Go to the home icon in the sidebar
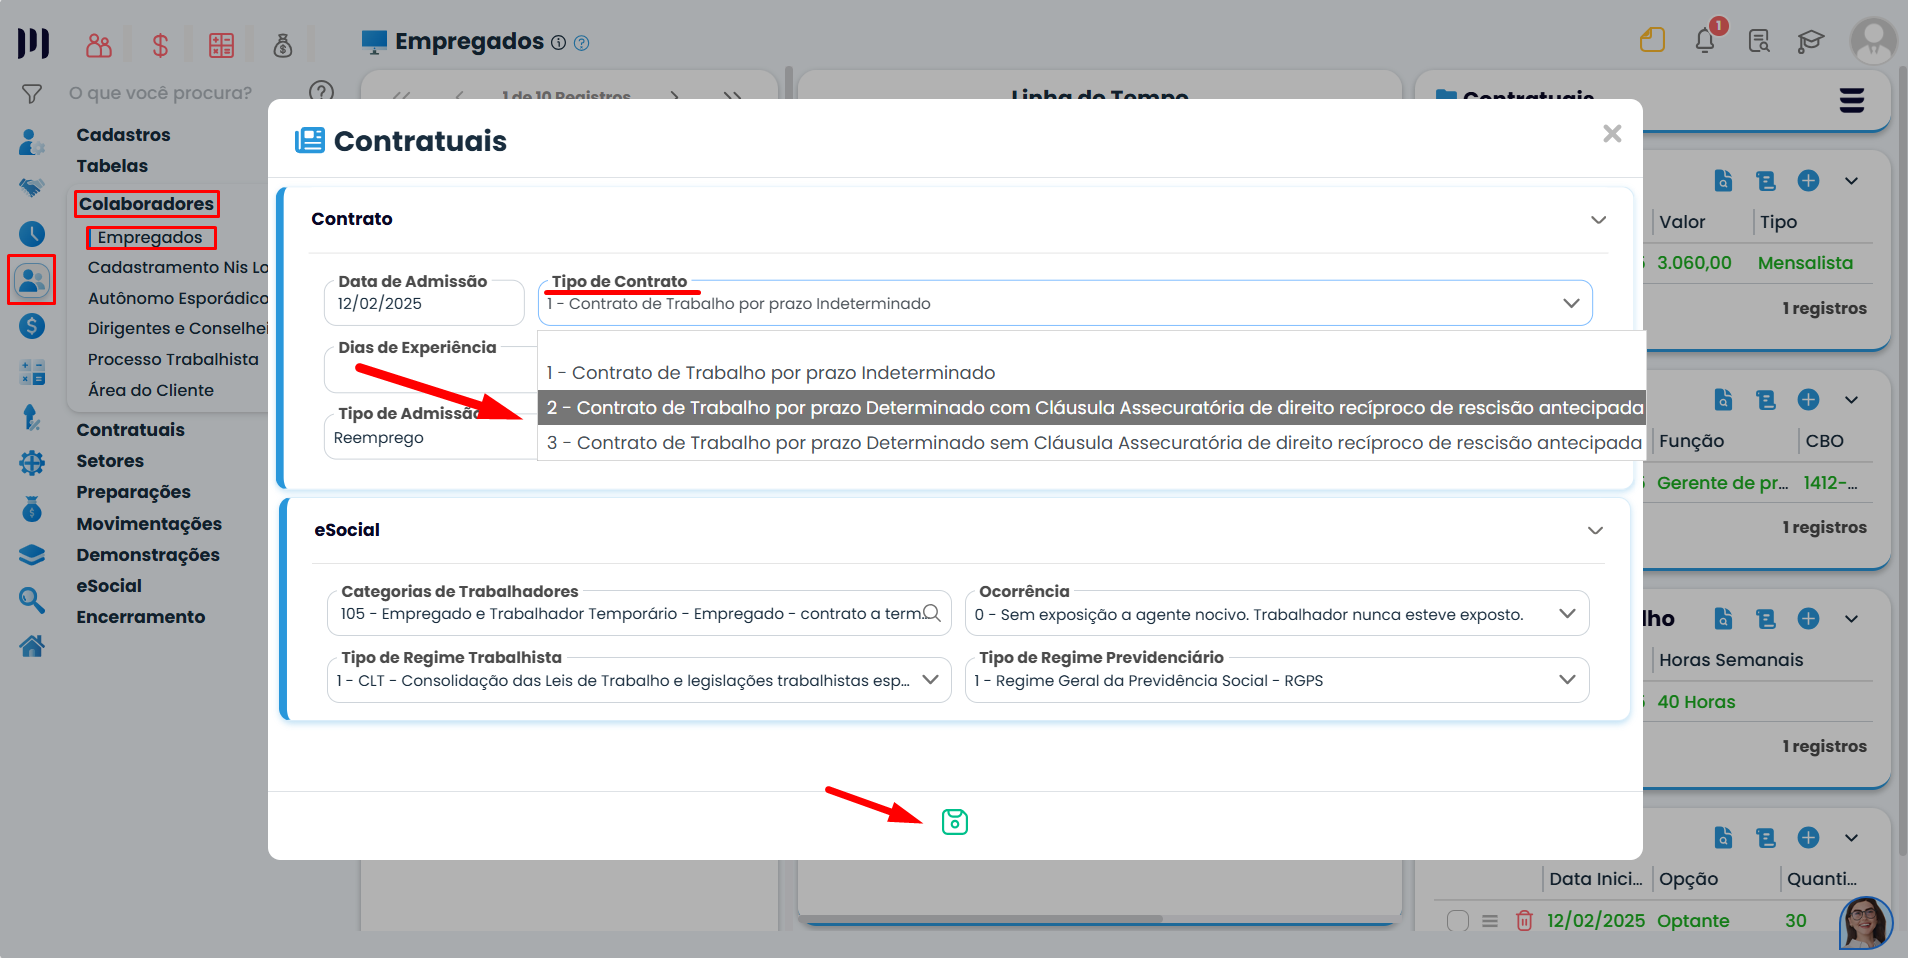The width and height of the screenshot is (1908, 958). click(x=32, y=646)
